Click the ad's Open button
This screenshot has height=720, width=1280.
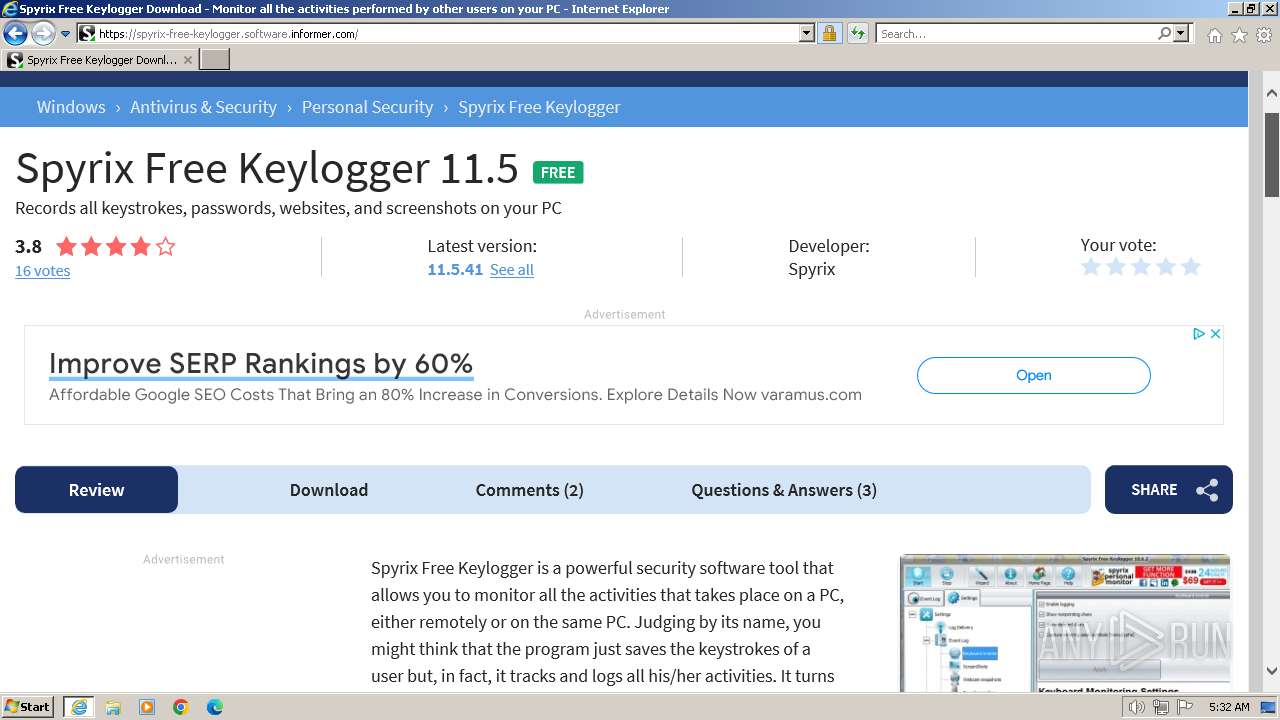[1033, 375]
